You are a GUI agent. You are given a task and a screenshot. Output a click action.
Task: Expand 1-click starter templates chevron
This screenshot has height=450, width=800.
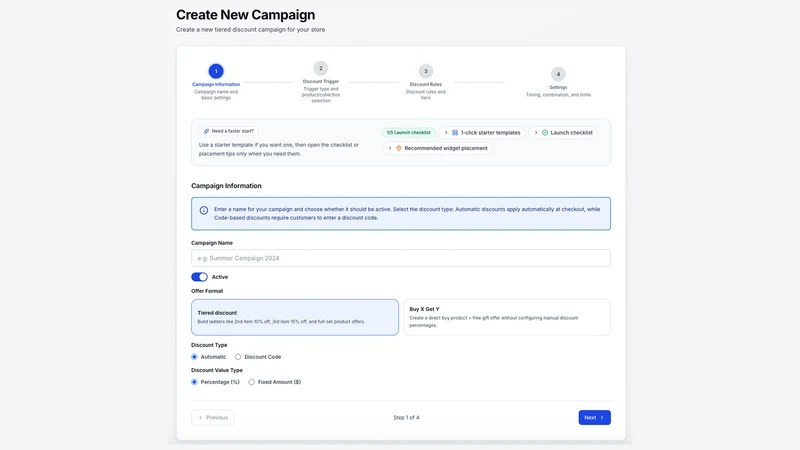pyautogui.click(x=446, y=133)
